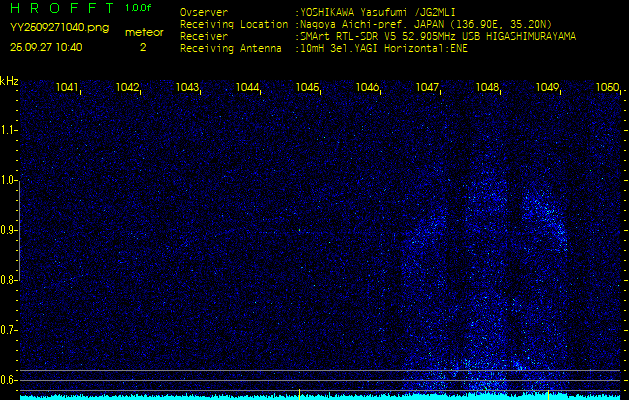This screenshot has width=629, height=400.
Task: Click the observer name YOSHIKAWA Yasufumi /JG2MLI
Action: pos(377,12)
